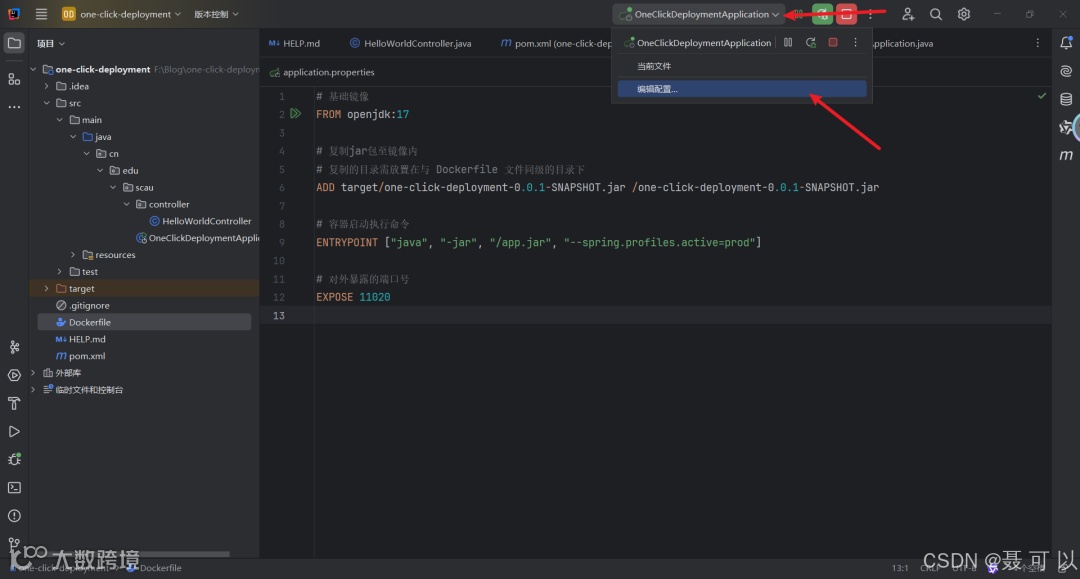Open Maven tool window icon

[1066, 155]
